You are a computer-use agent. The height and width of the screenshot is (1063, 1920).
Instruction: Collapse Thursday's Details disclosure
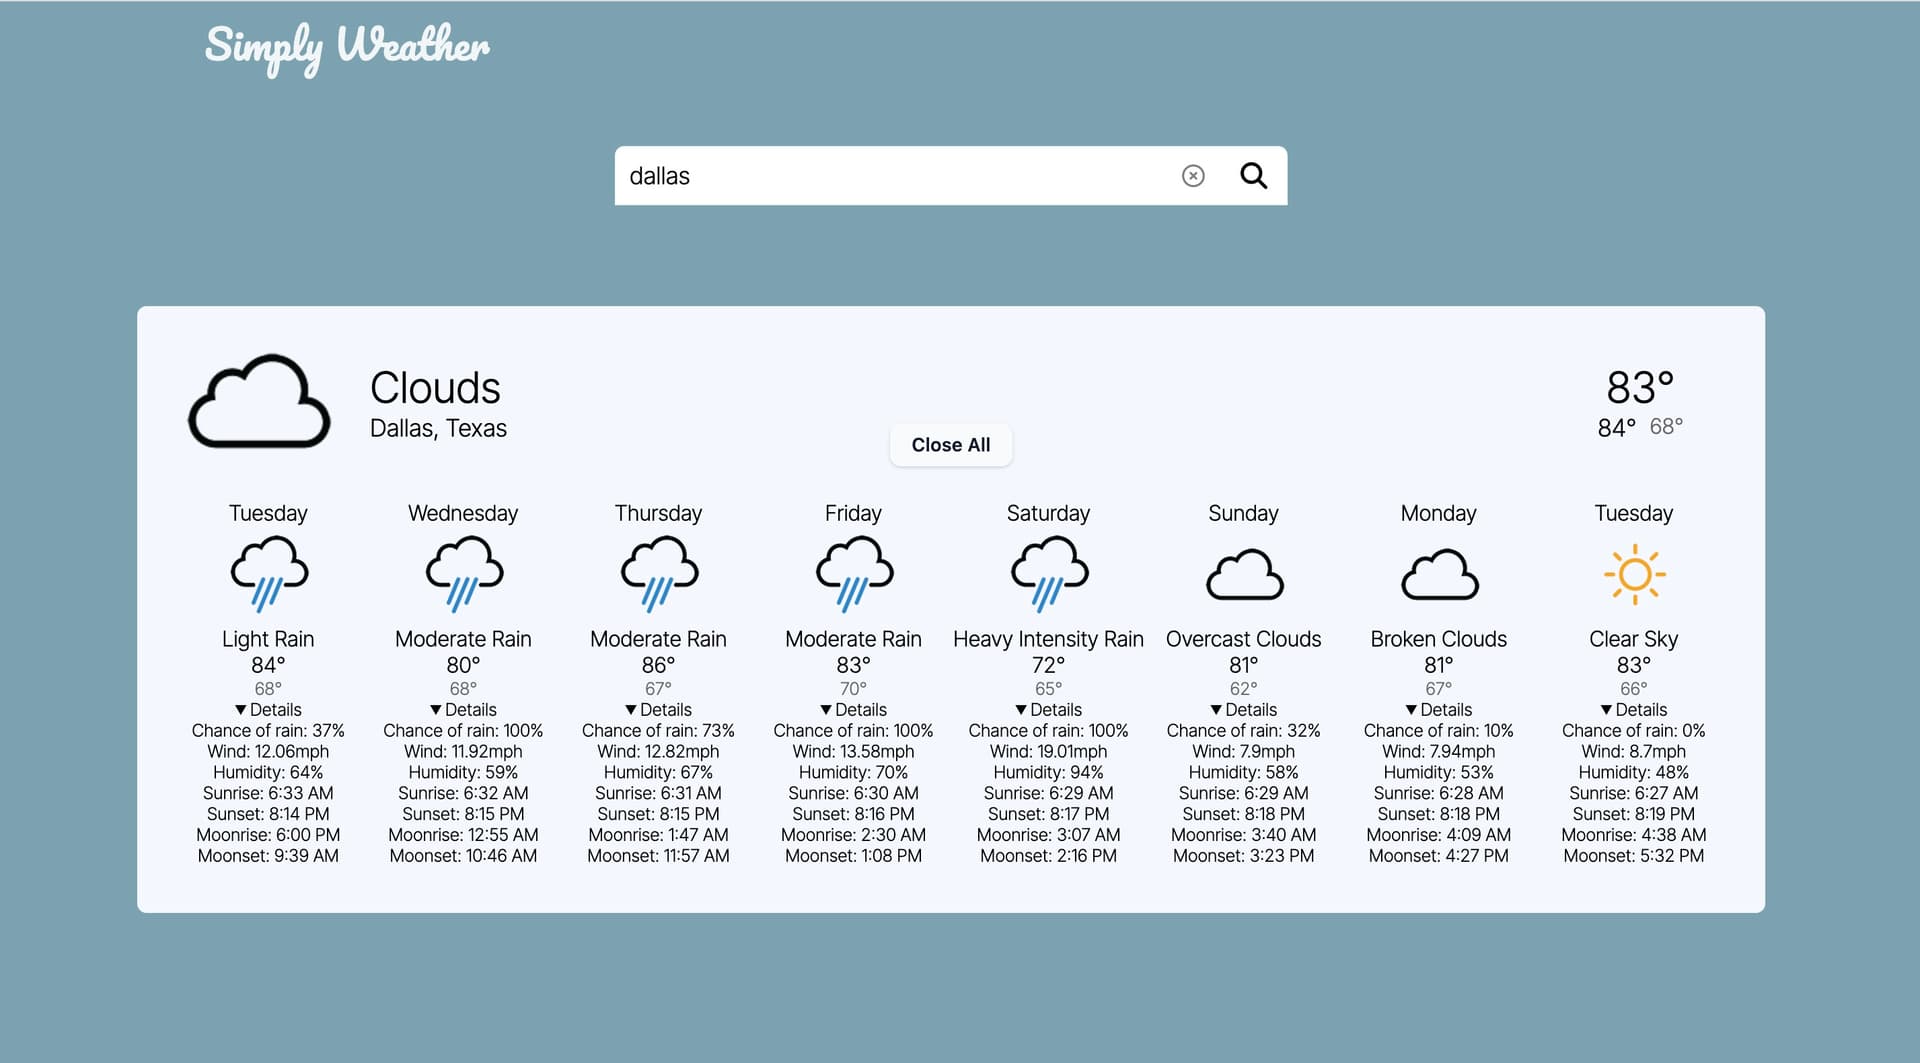click(657, 709)
